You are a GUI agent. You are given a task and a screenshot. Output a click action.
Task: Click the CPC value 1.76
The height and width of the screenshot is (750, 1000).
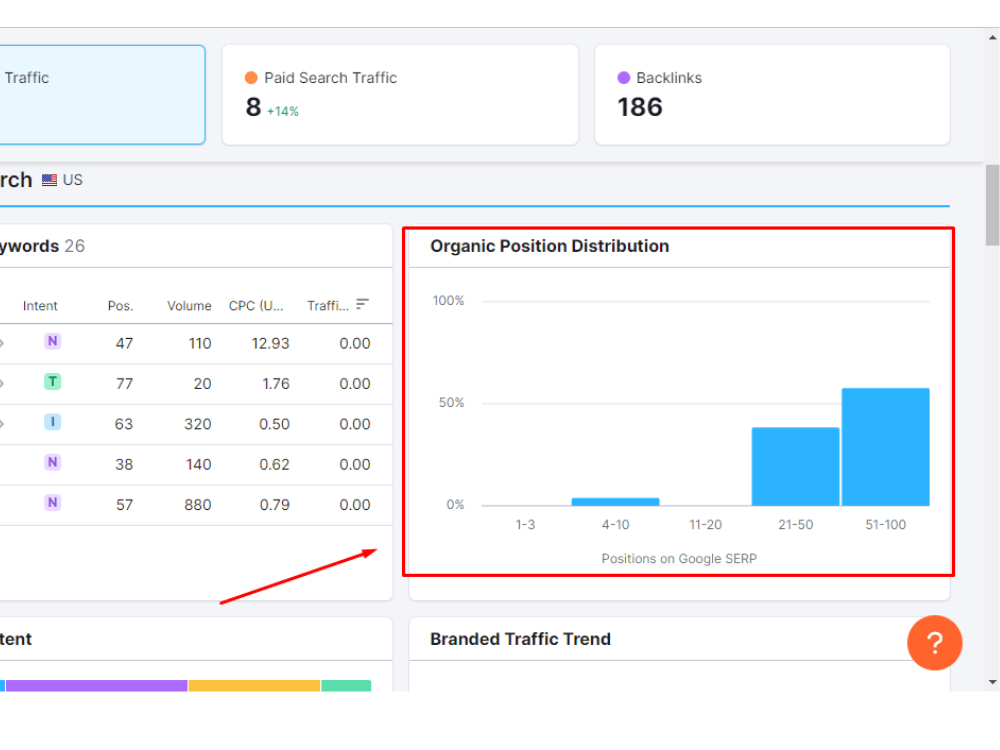click(276, 383)
